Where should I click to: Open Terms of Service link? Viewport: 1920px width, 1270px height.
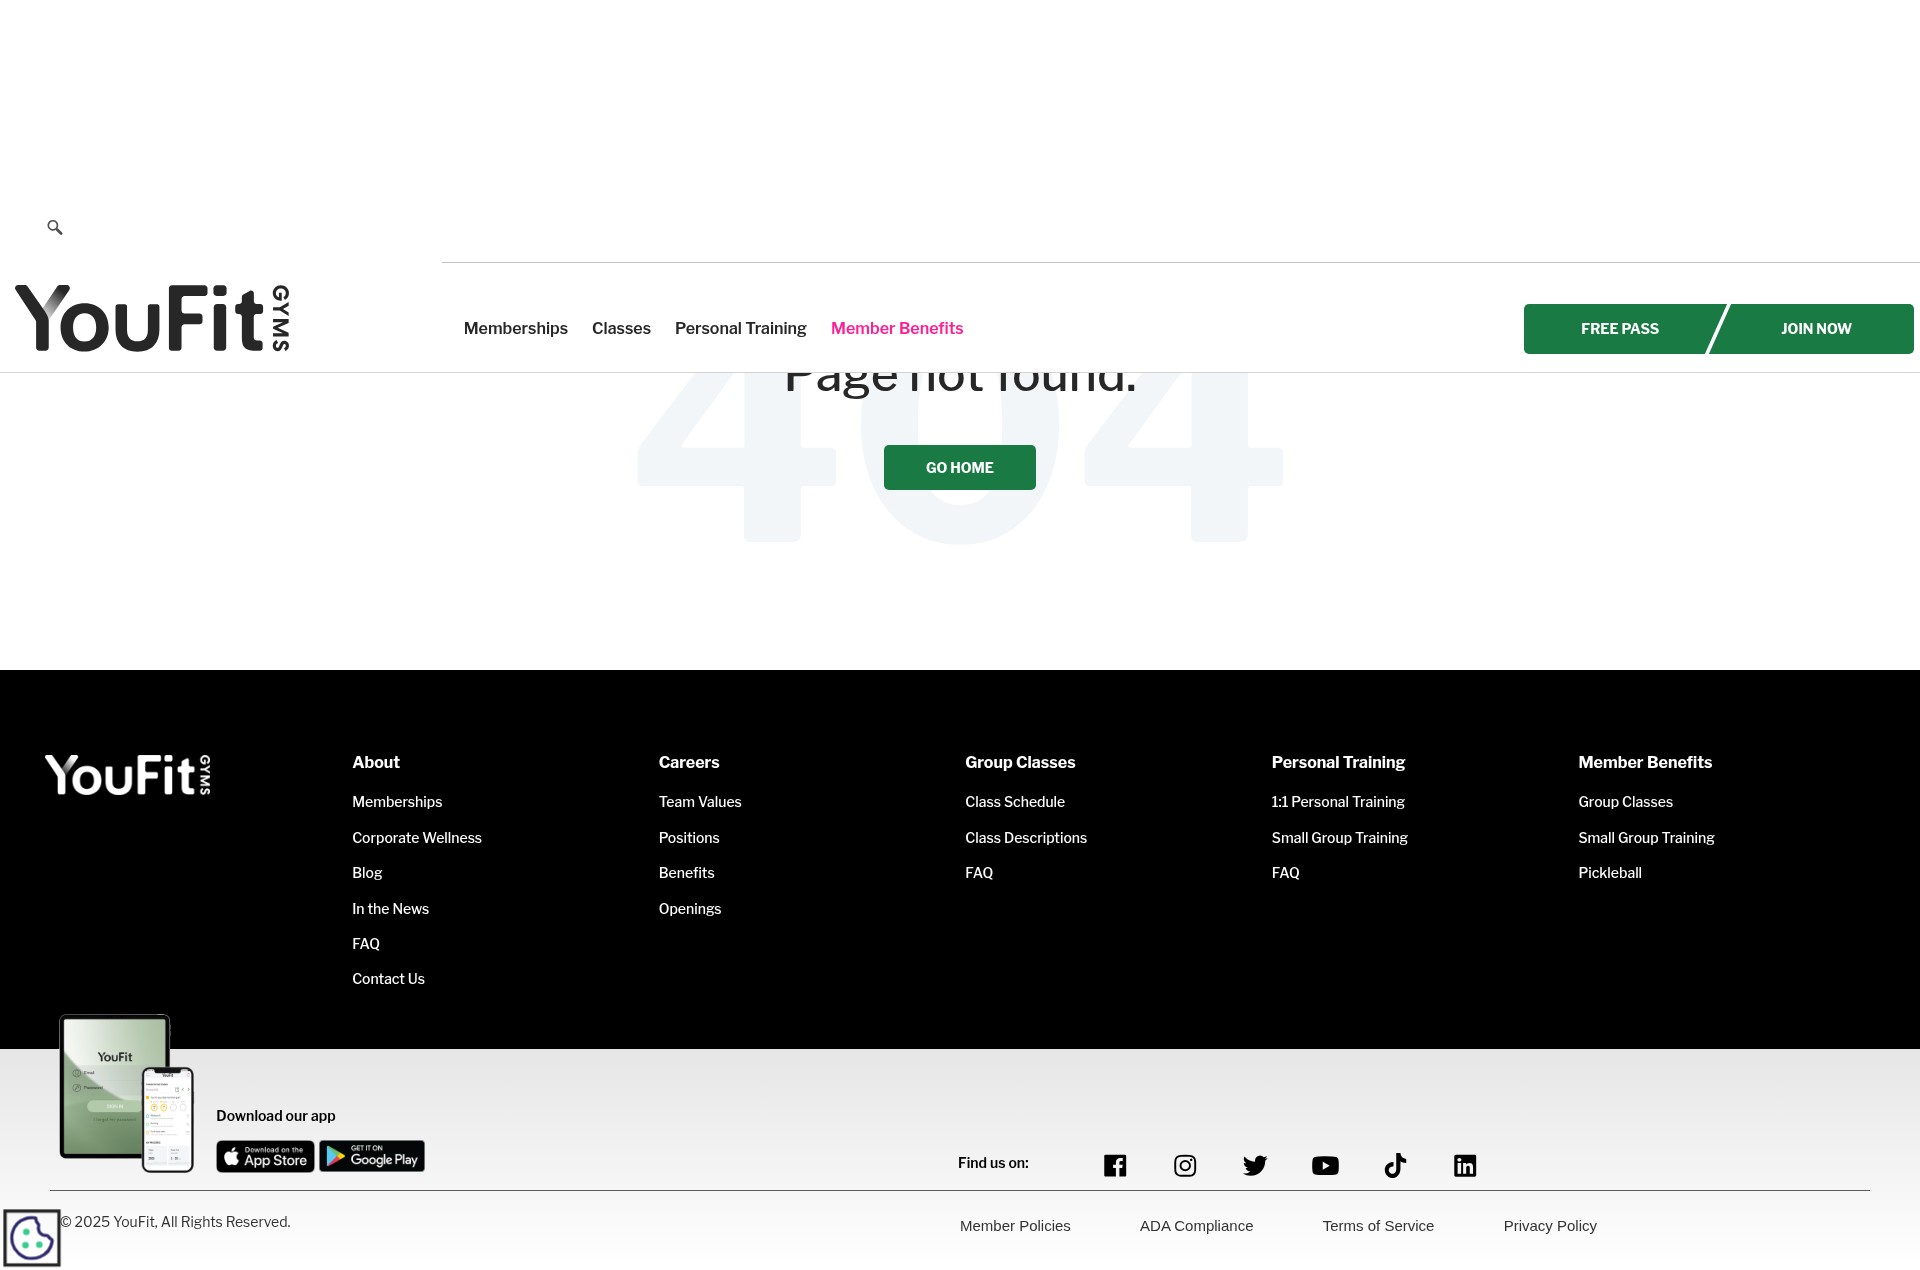1378,1226
